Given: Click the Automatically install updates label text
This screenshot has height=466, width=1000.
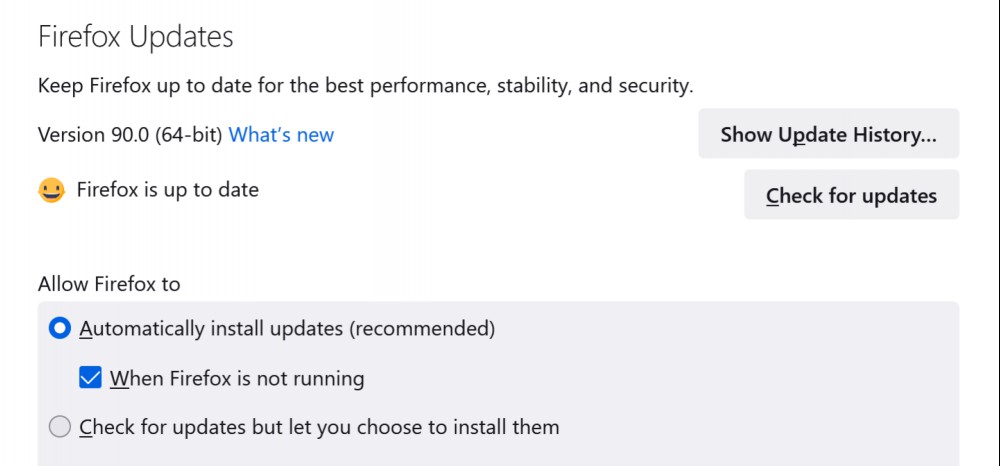Looking at the screenshot, I should [x=287, y=329].
